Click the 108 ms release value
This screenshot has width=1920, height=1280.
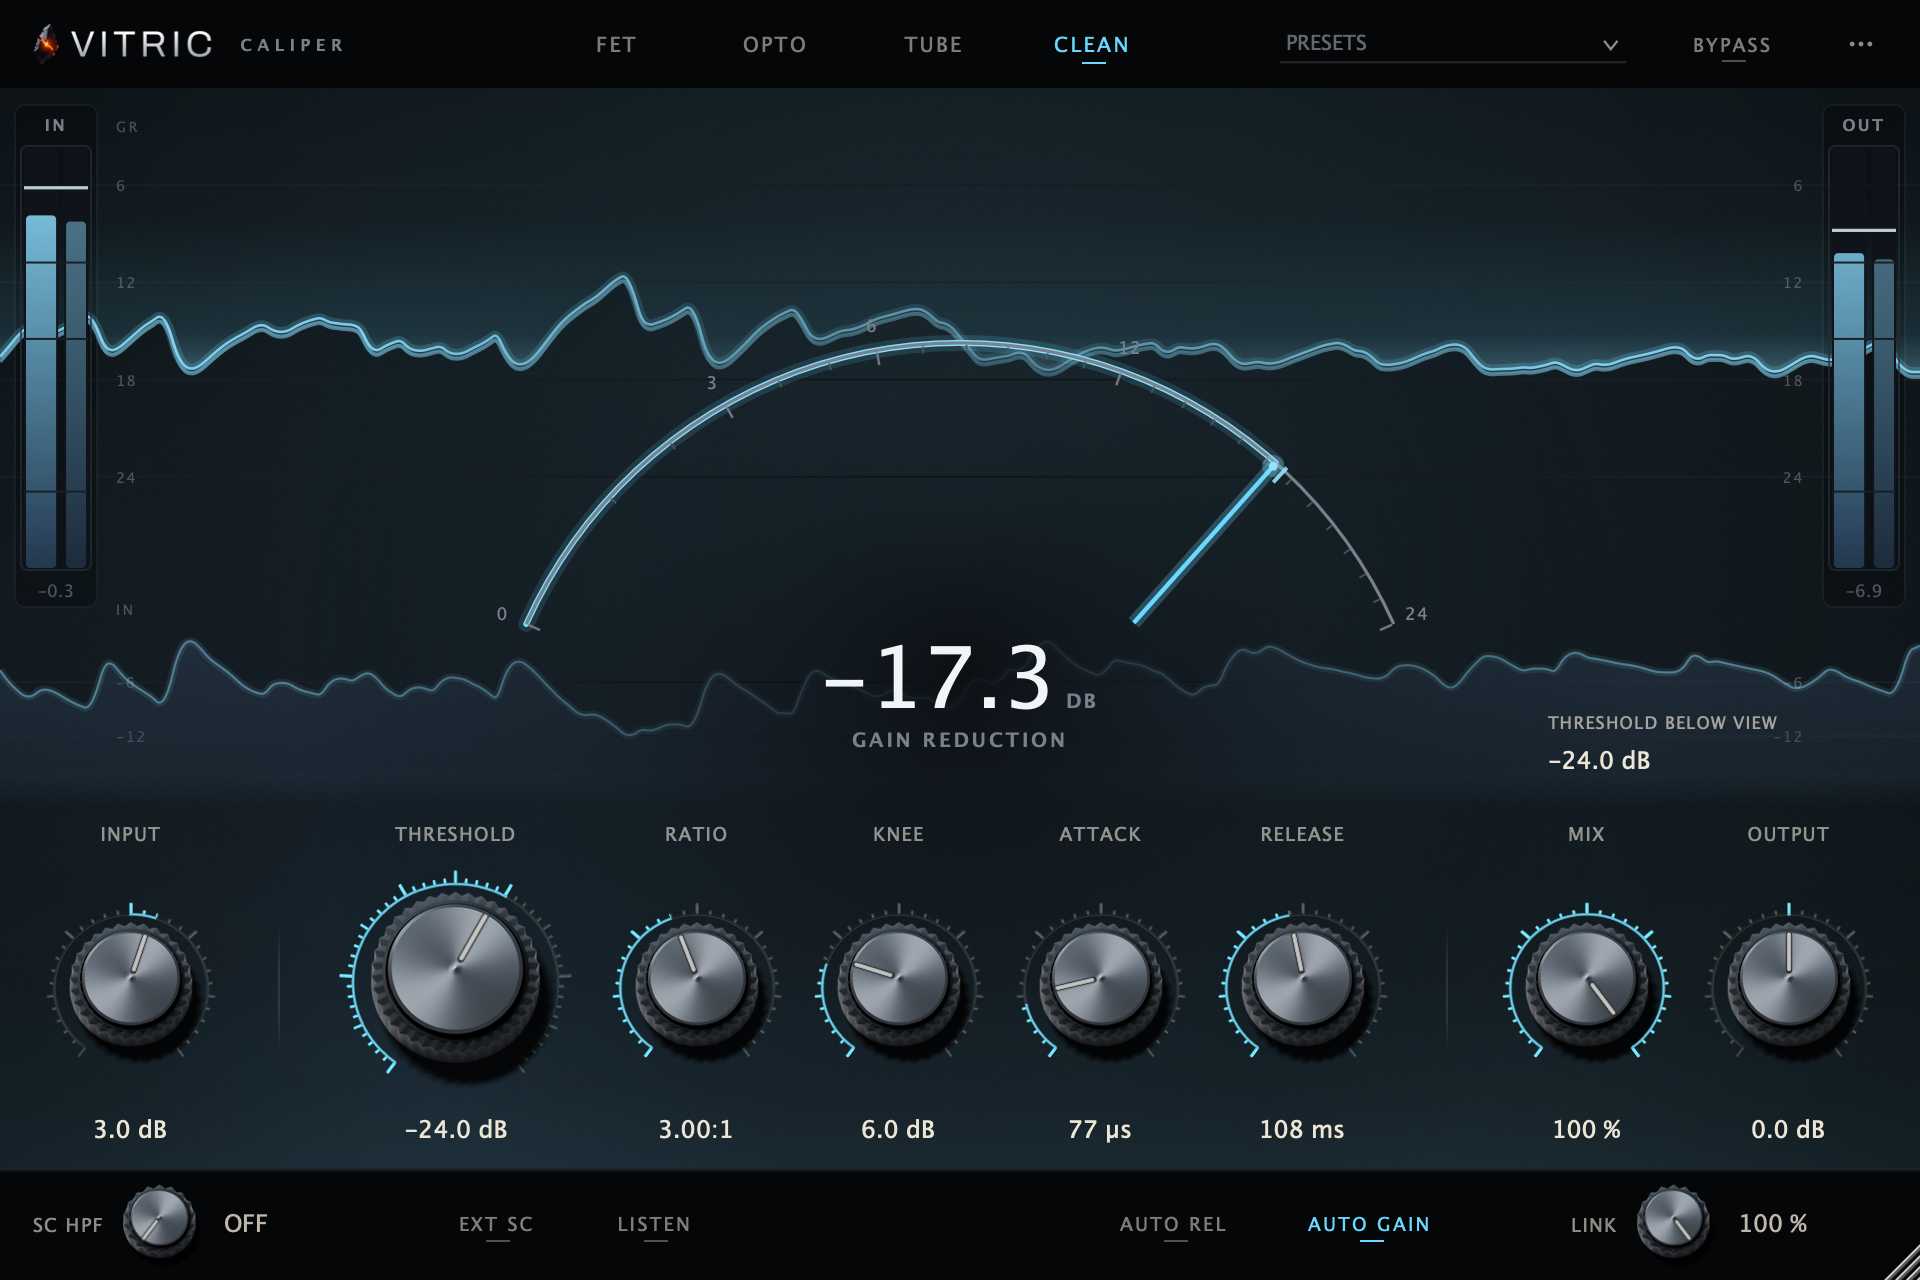pos(1302,1129)
